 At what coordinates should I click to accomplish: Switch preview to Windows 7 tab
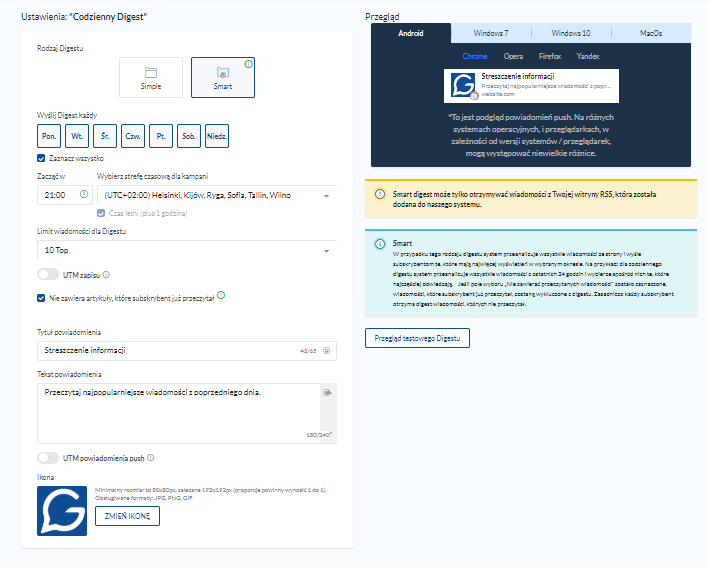[x=491, y=33]
